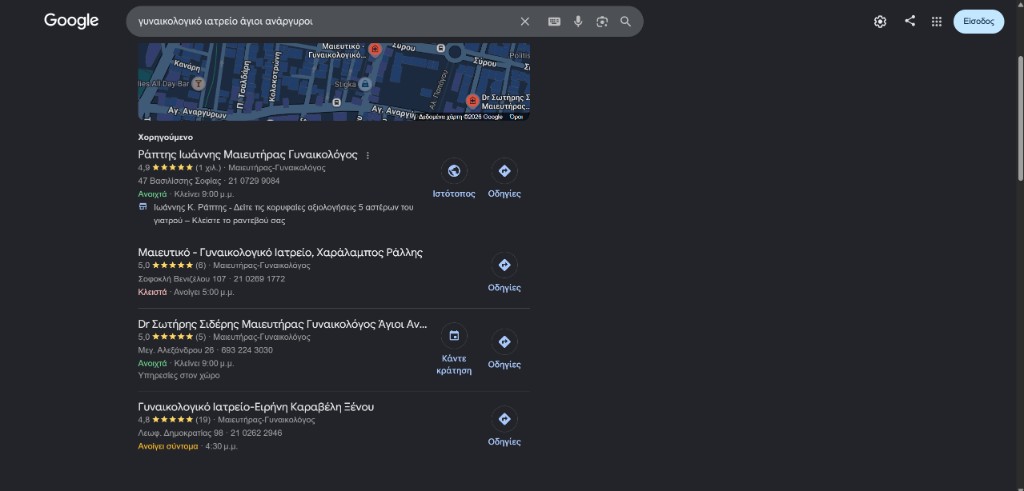Open Google apps grid

coord(936,22)
